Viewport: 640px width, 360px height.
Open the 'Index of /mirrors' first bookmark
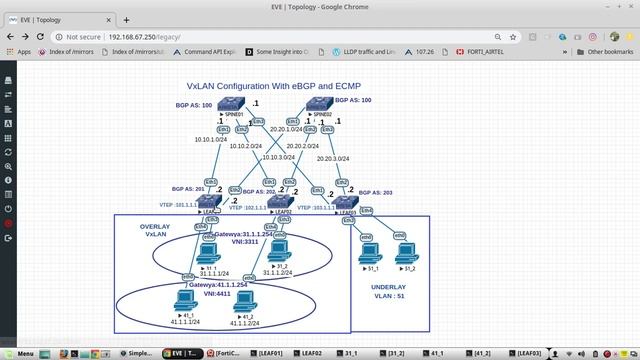[66, 52]
